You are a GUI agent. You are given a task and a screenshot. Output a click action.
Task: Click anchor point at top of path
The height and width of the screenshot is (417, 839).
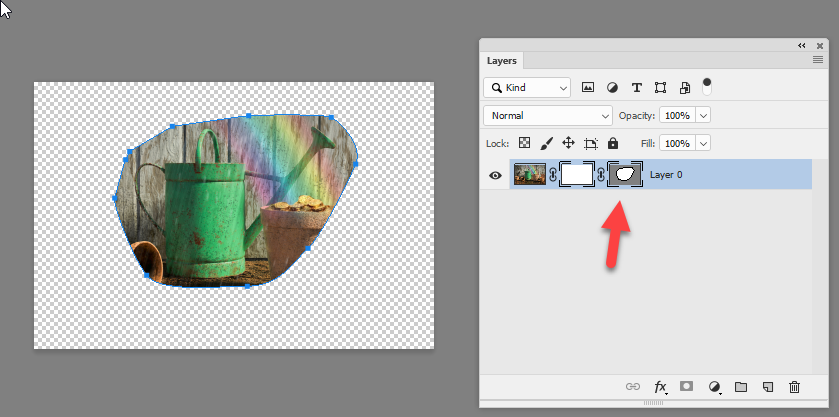click(248, 116)
